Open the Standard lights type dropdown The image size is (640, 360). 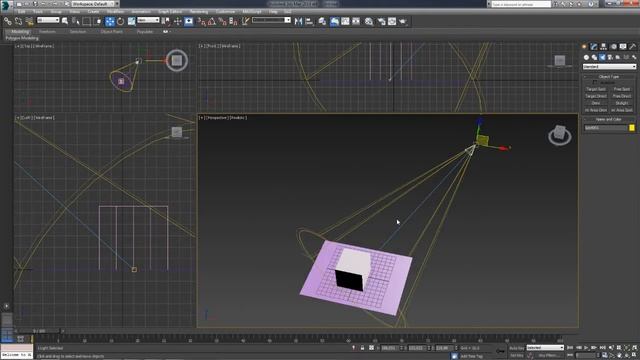coord(609,66)
